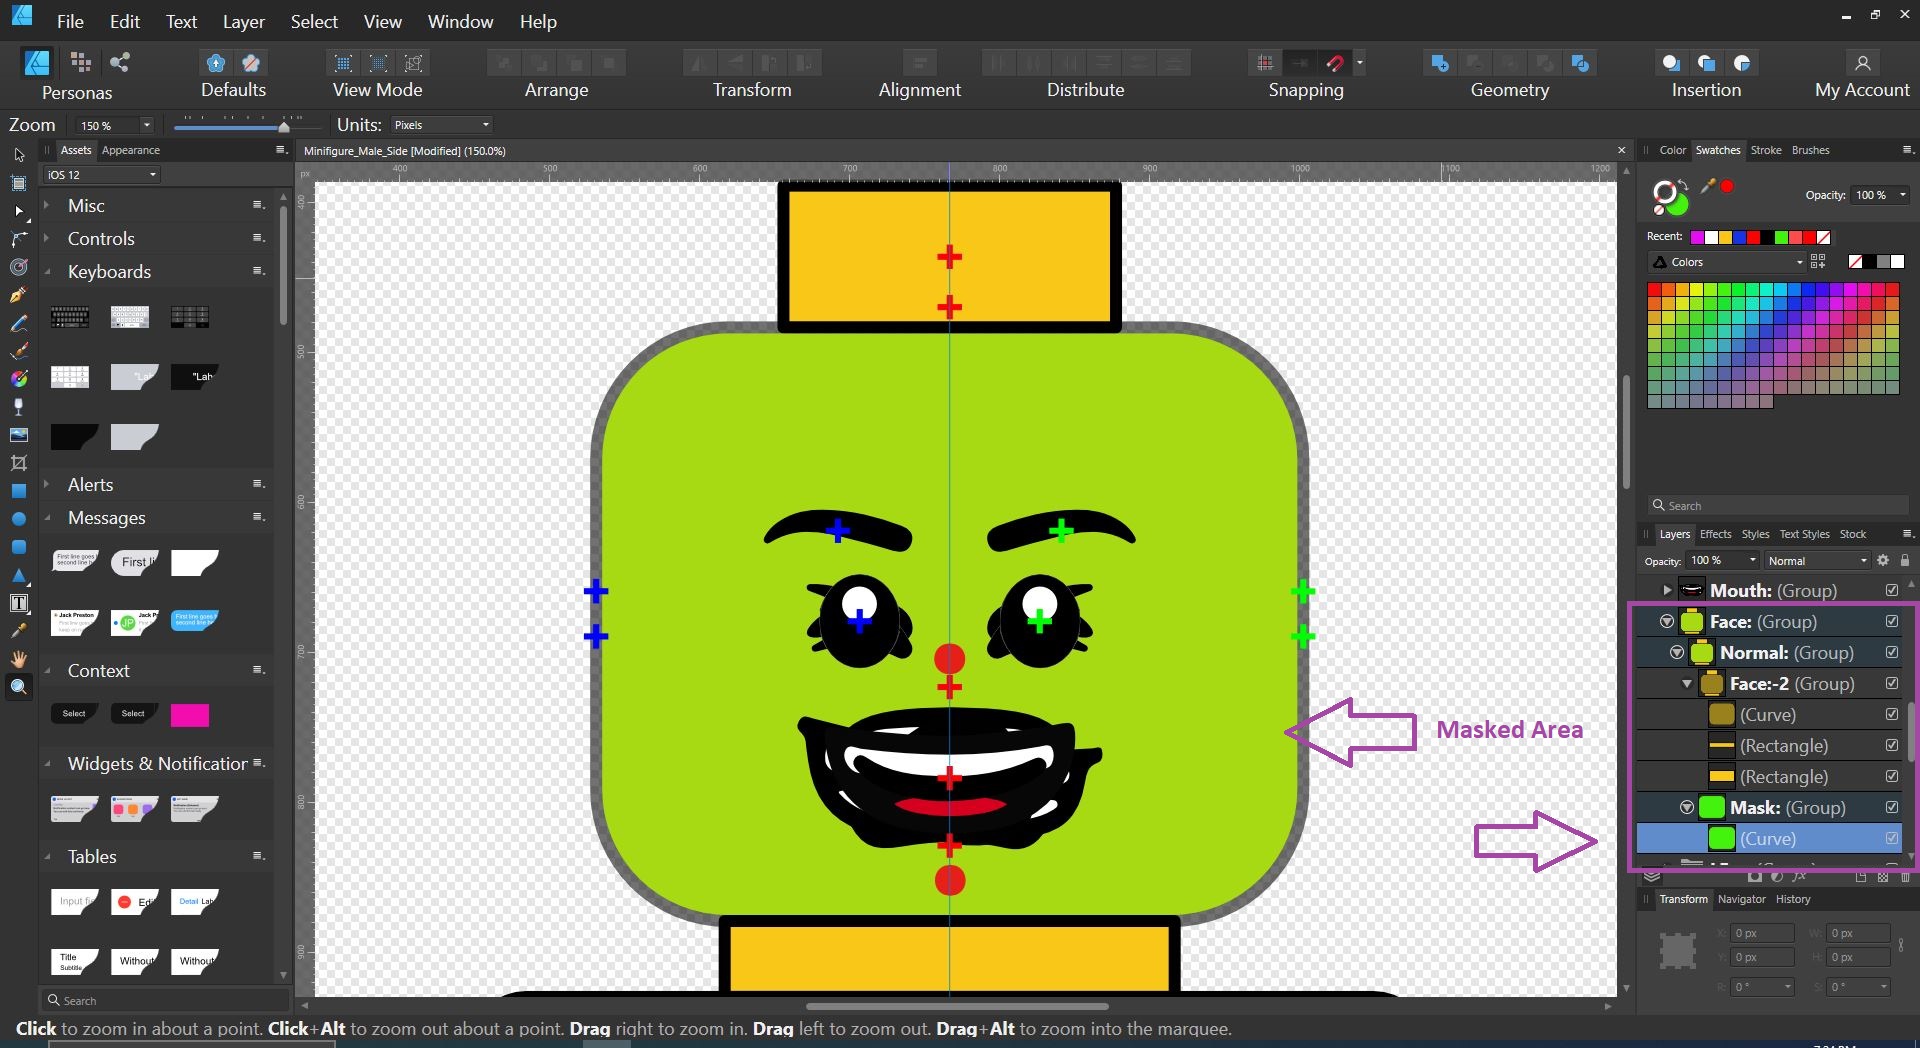Viewport: 1920px width, 1048px height.
Task: Hide the solid-yellow Rectangle layer under Face:-2
Action: pos(1892,776)
